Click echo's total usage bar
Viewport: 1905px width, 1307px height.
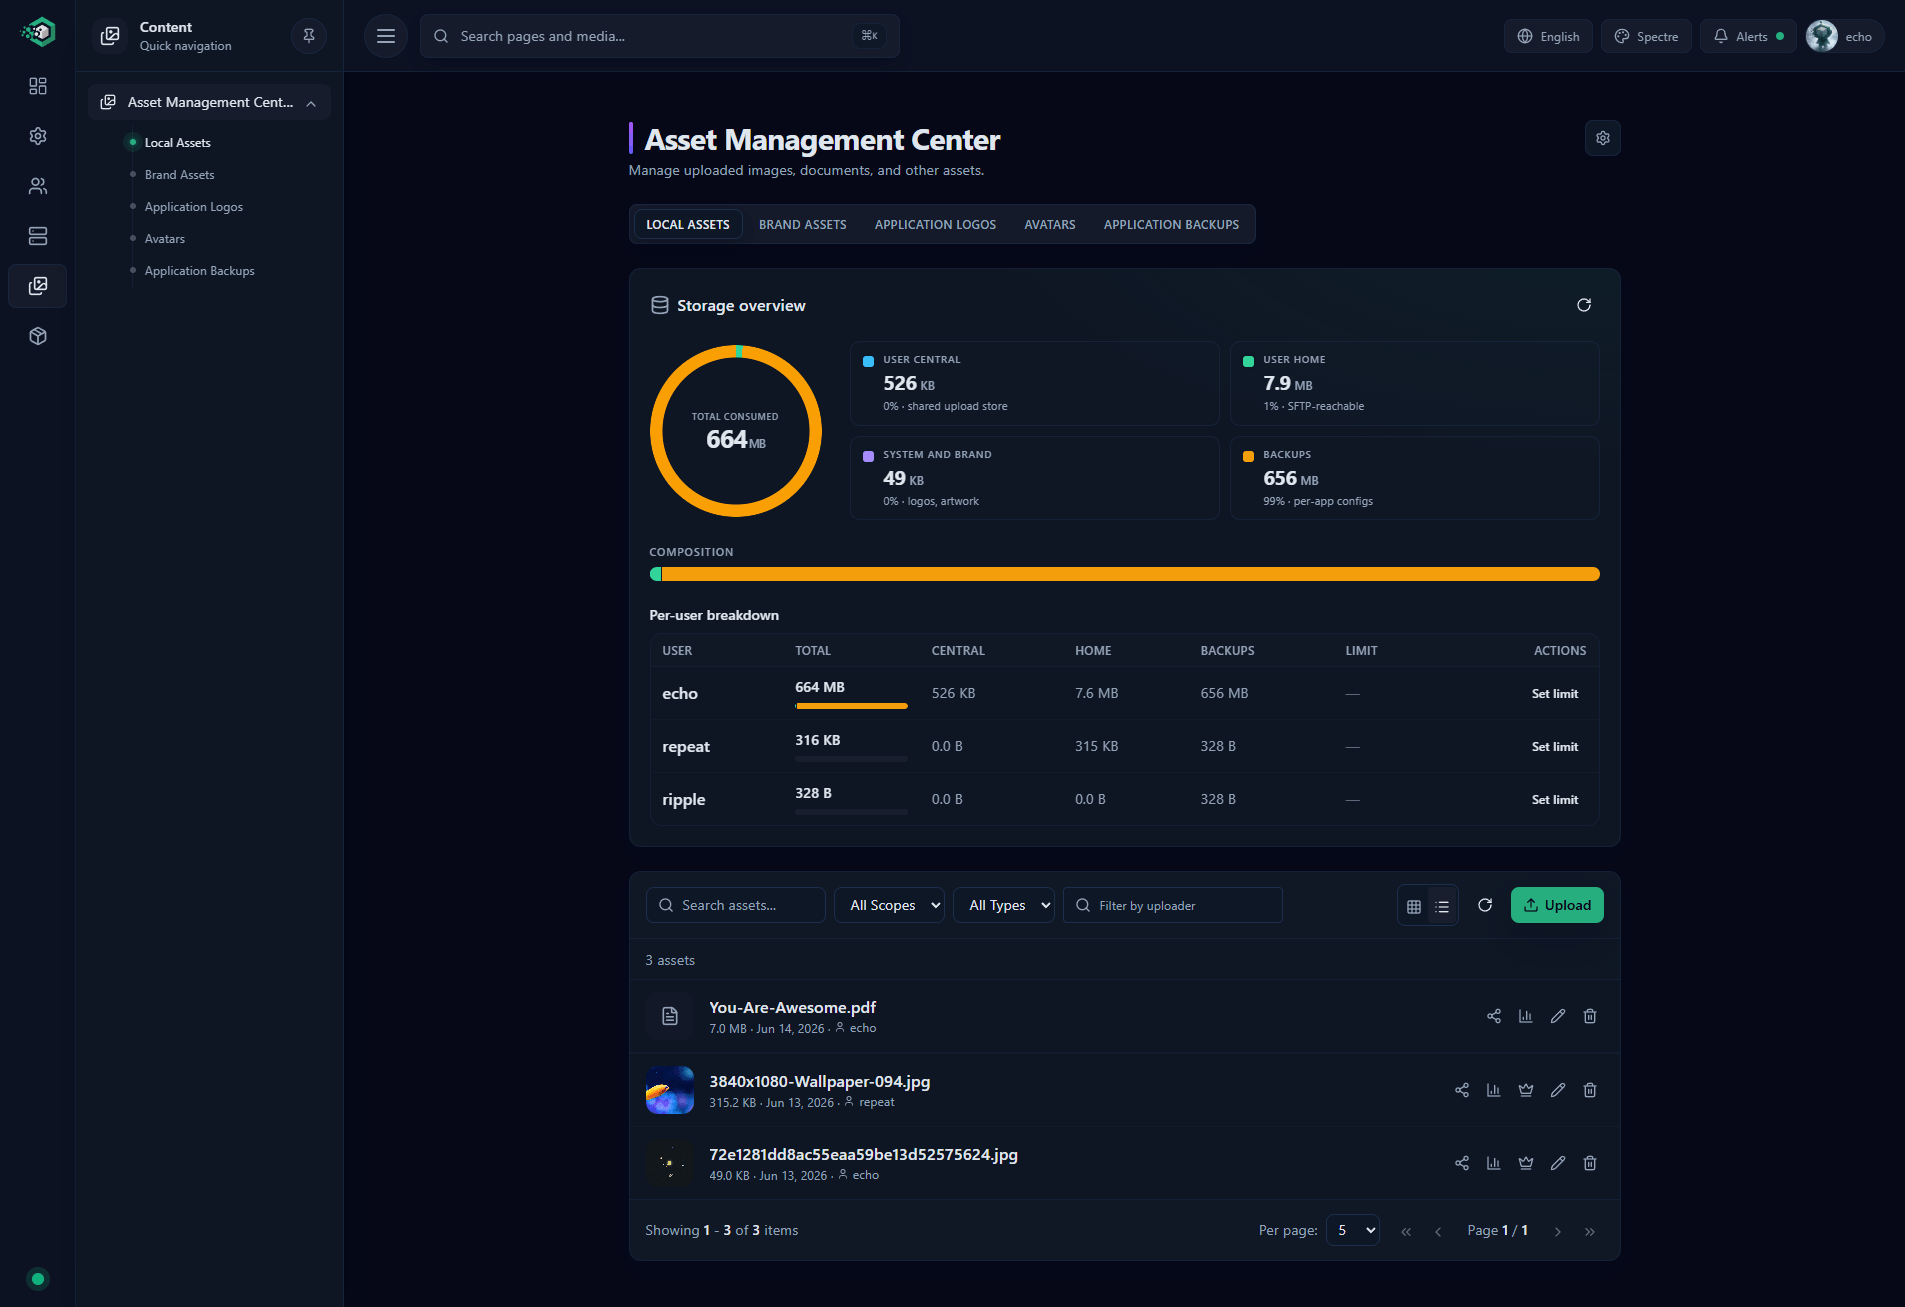tap(851, 706)
